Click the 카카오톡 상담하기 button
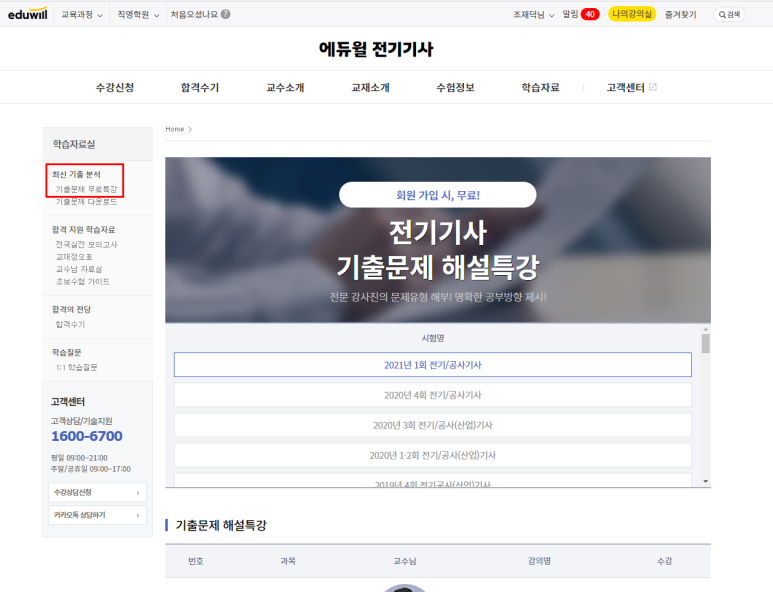This screenshot has height=592, width=773. [x=98, y=515]
